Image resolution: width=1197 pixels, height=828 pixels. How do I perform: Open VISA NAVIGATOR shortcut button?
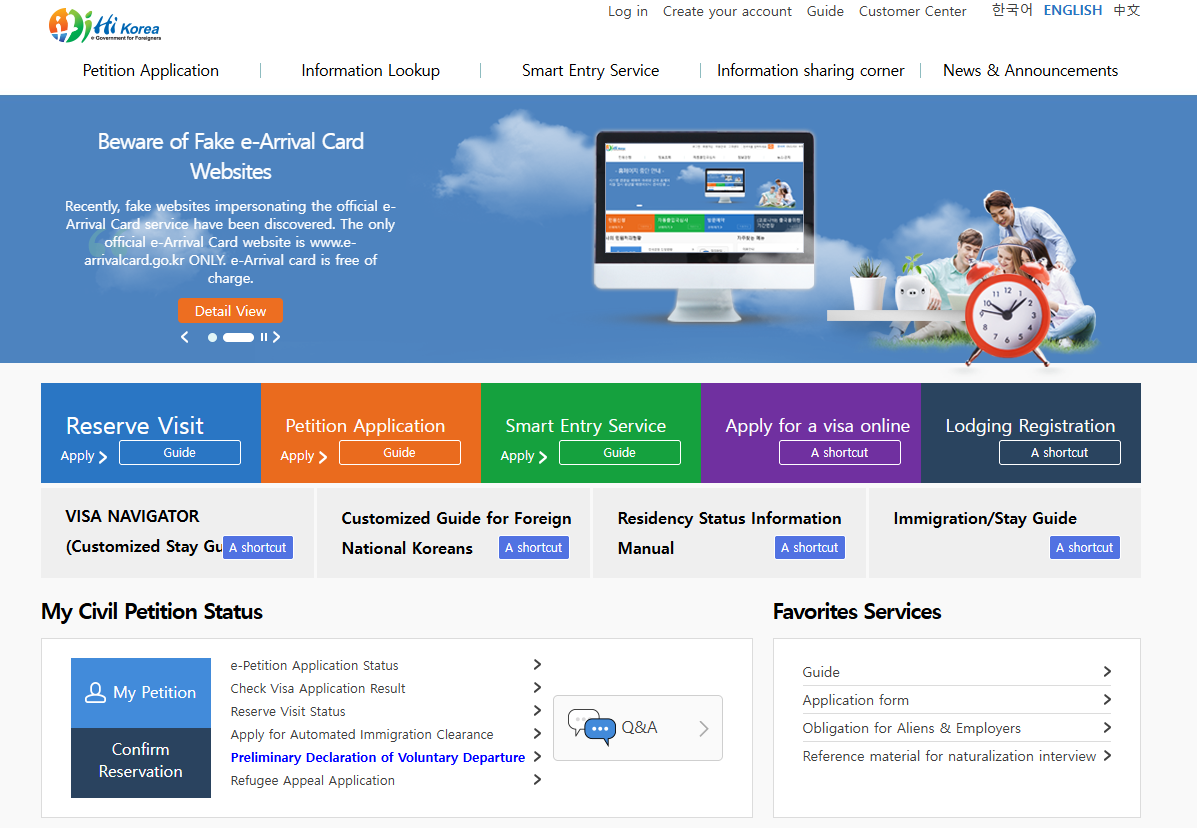point(258,547)
